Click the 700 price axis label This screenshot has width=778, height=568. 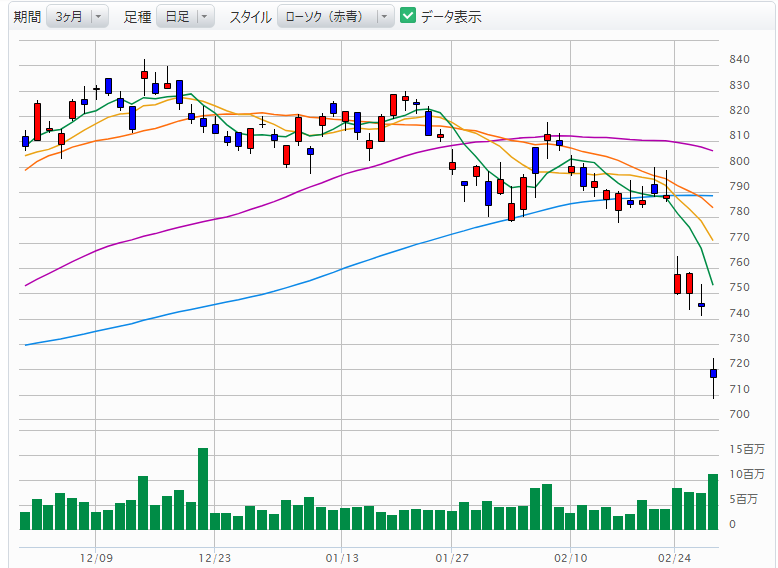click(x=739, y=414)
